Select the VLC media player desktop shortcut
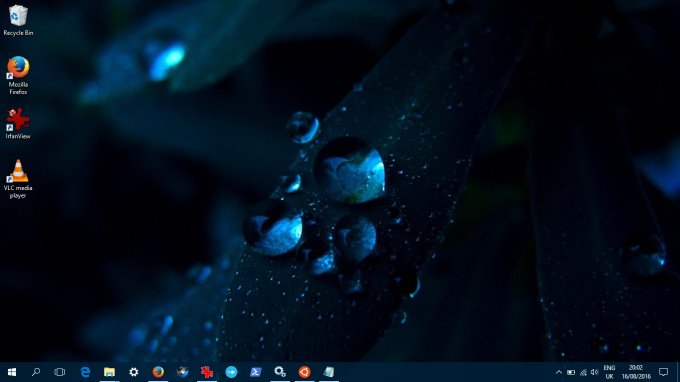The image size is (680, 382). pyautogui.click(x=18, y=179)
